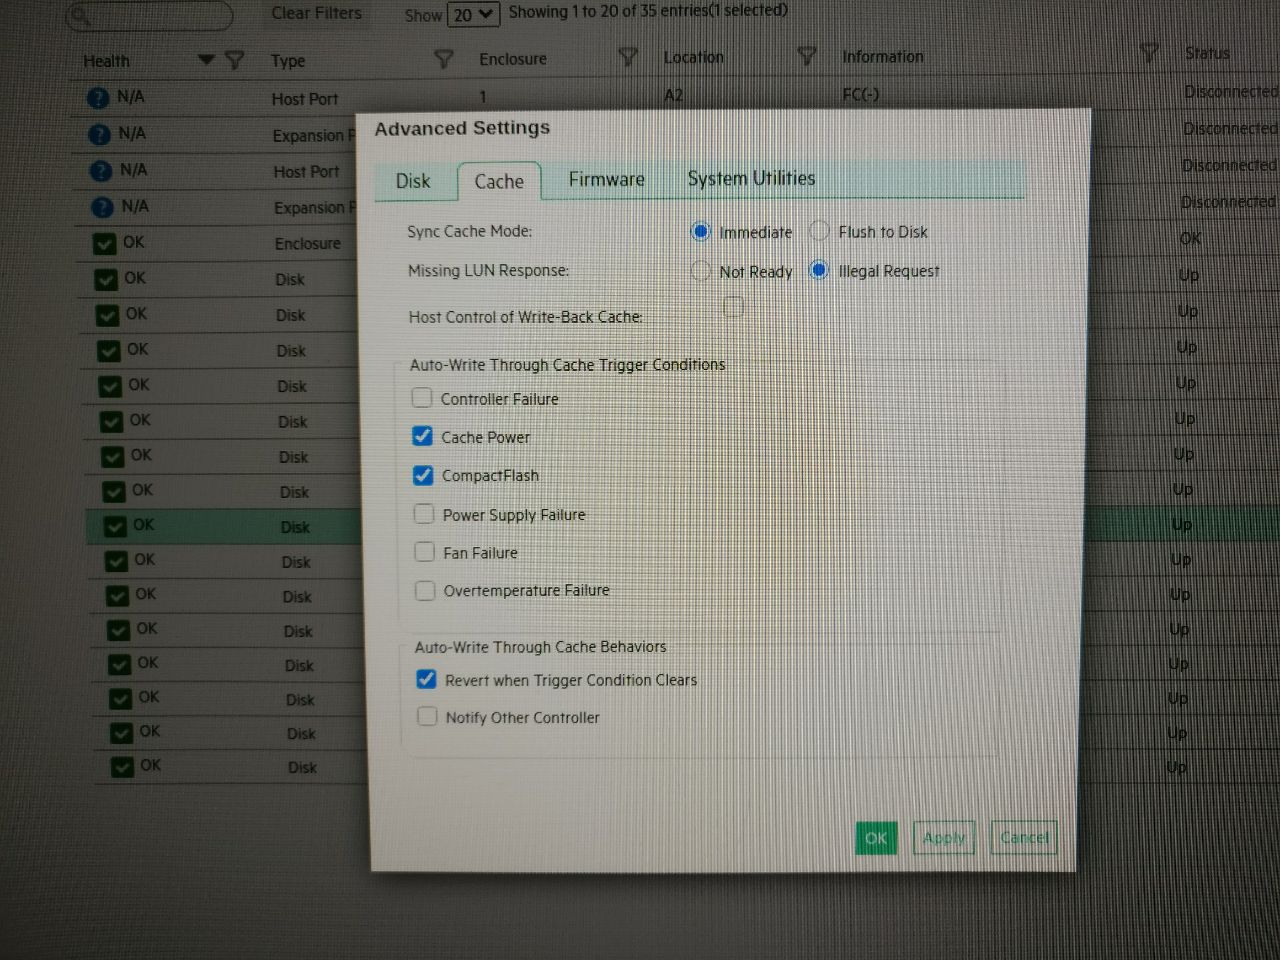Enable the Fan Failure checkbox
This screenshot has height=960, width=1280.
pos(425,552)
